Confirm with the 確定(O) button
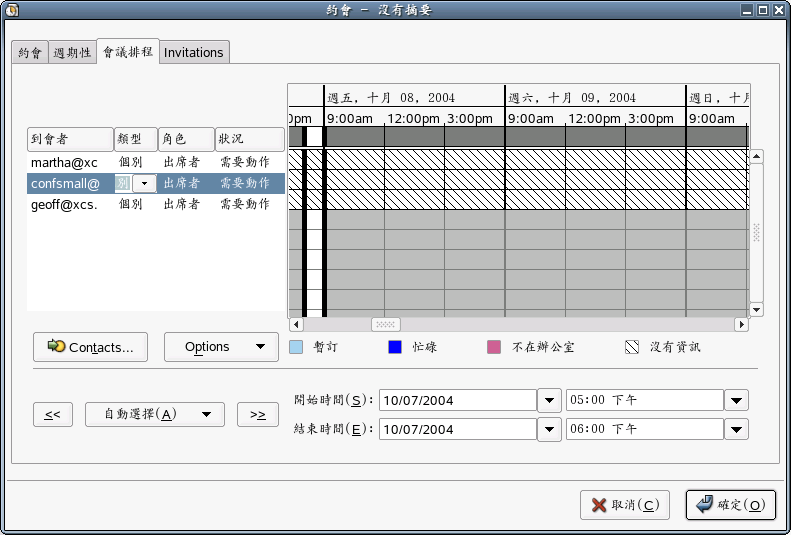The width and height of the screenshot is (791, 535). click(x=730, y=505)
